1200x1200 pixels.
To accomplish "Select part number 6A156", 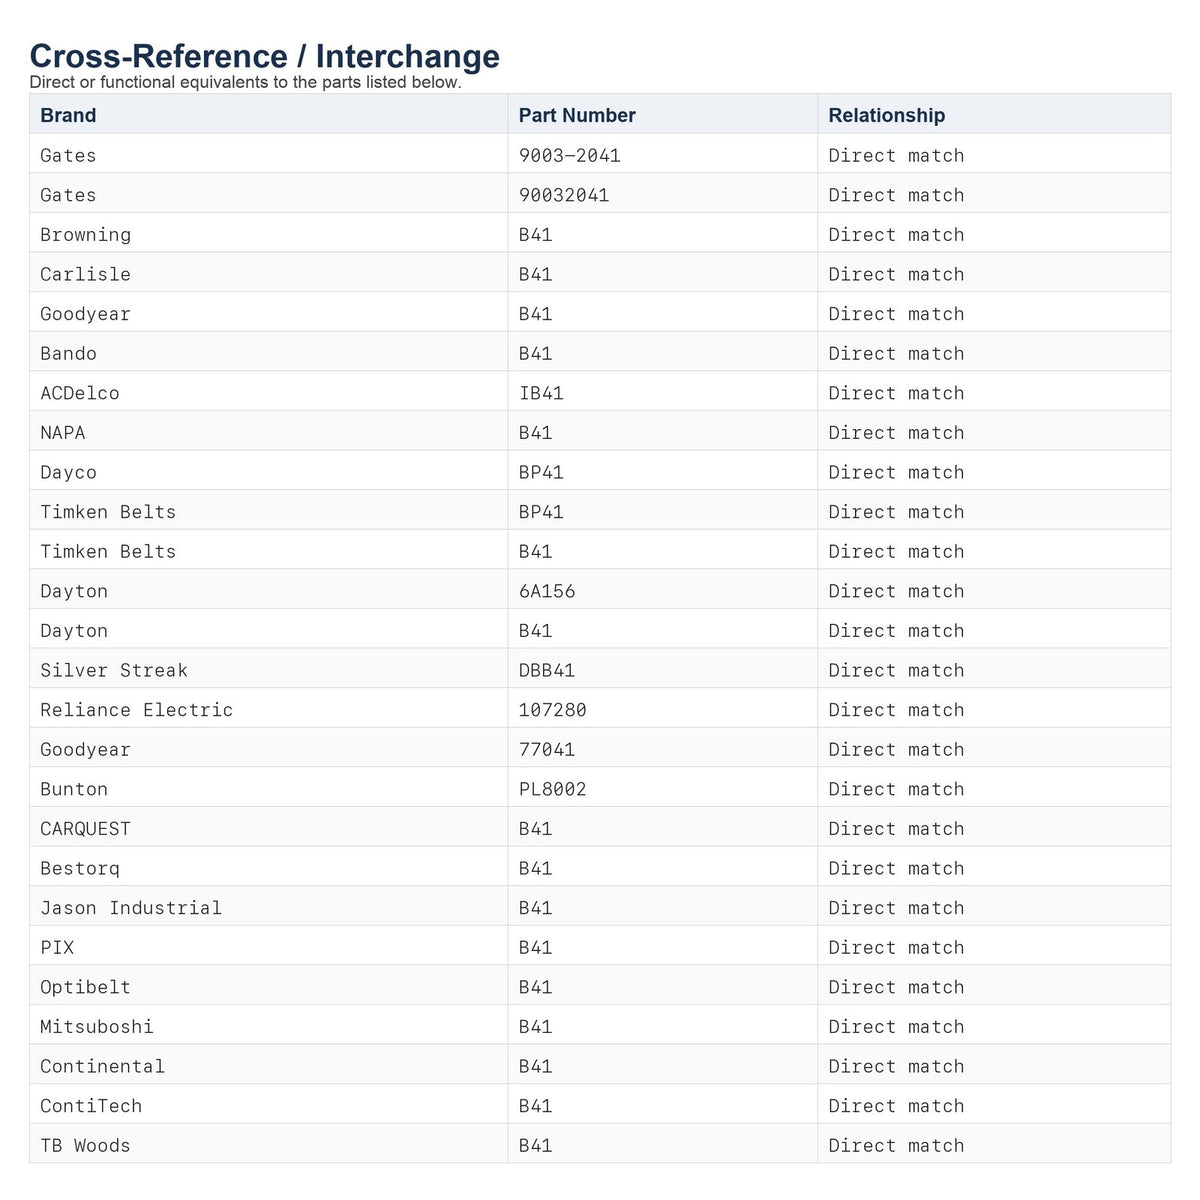I will (x=547, y=591).
